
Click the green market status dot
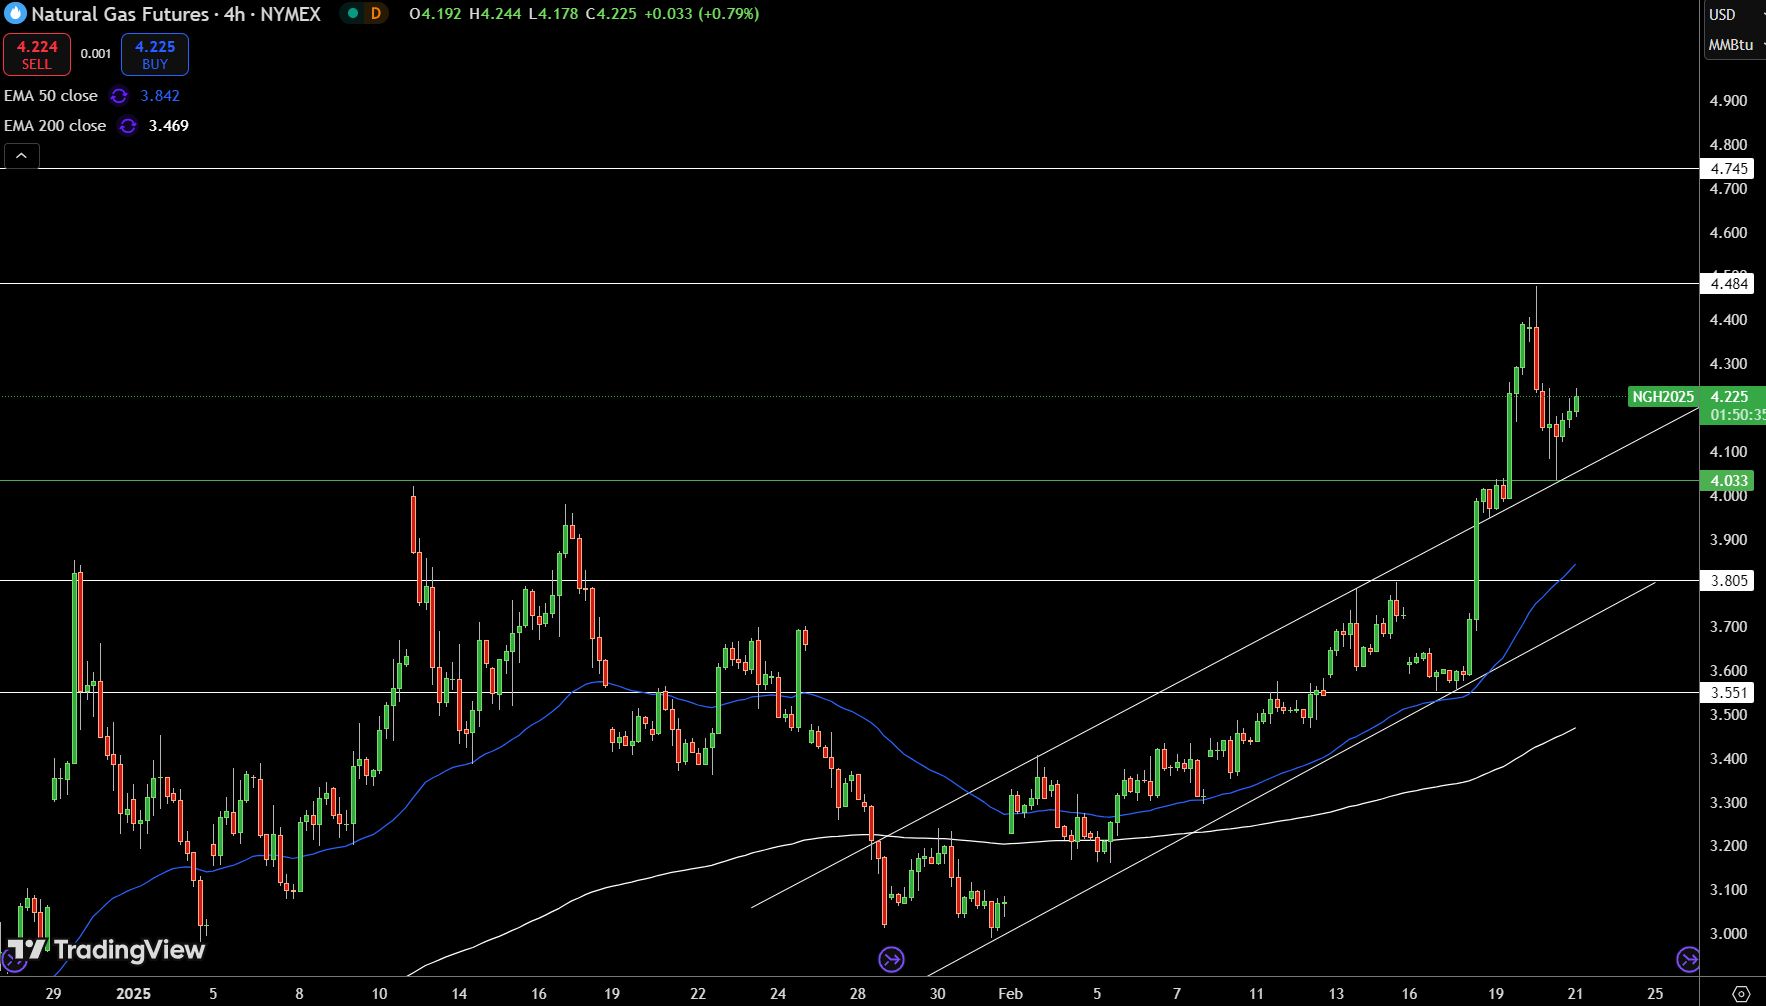point(352,13)
